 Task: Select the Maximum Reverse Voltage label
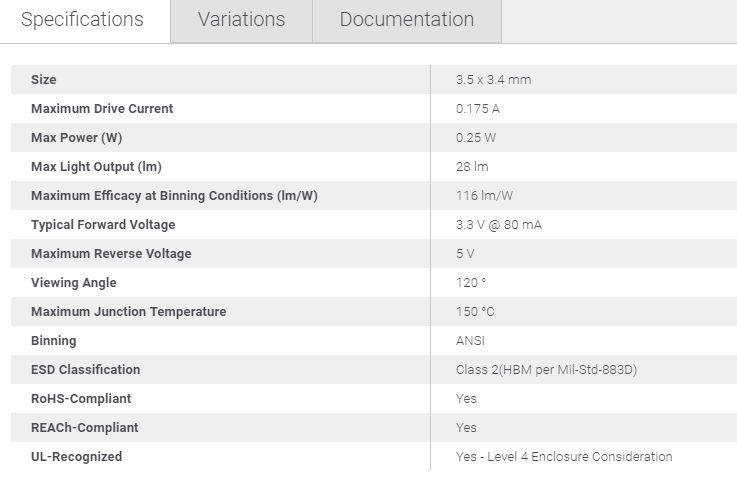pos(111,254)
